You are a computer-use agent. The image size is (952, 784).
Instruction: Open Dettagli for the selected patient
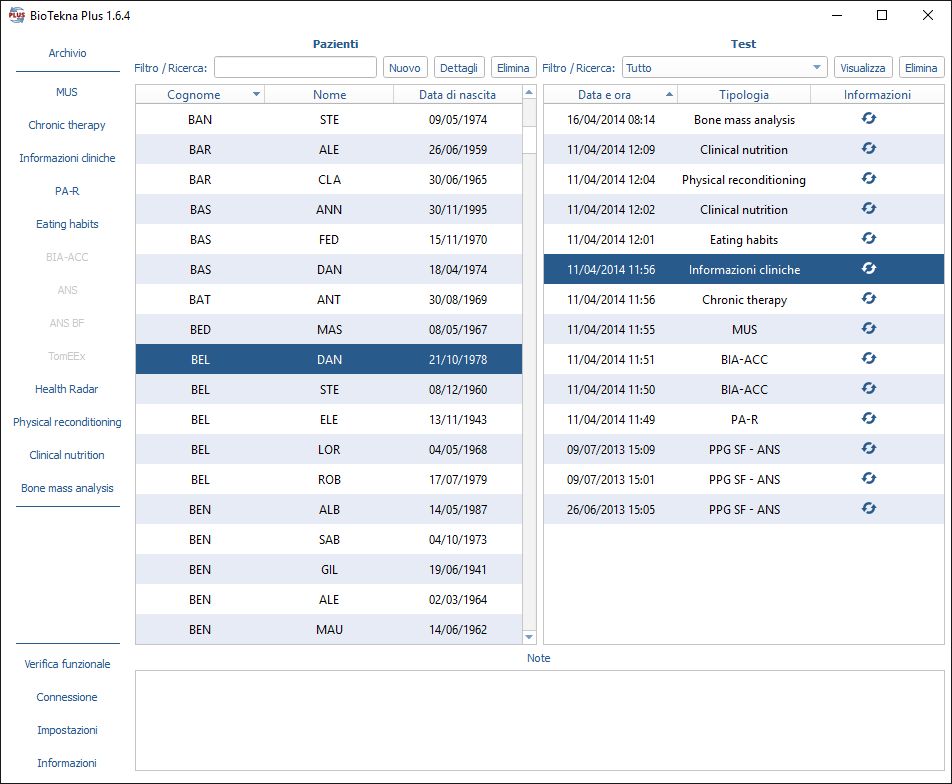pos(459,68)
